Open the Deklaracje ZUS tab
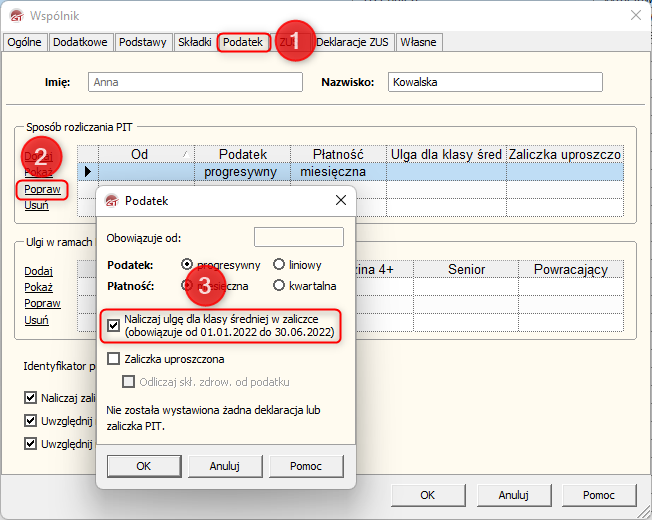This screenshot has height=520, width=652. 352,42
